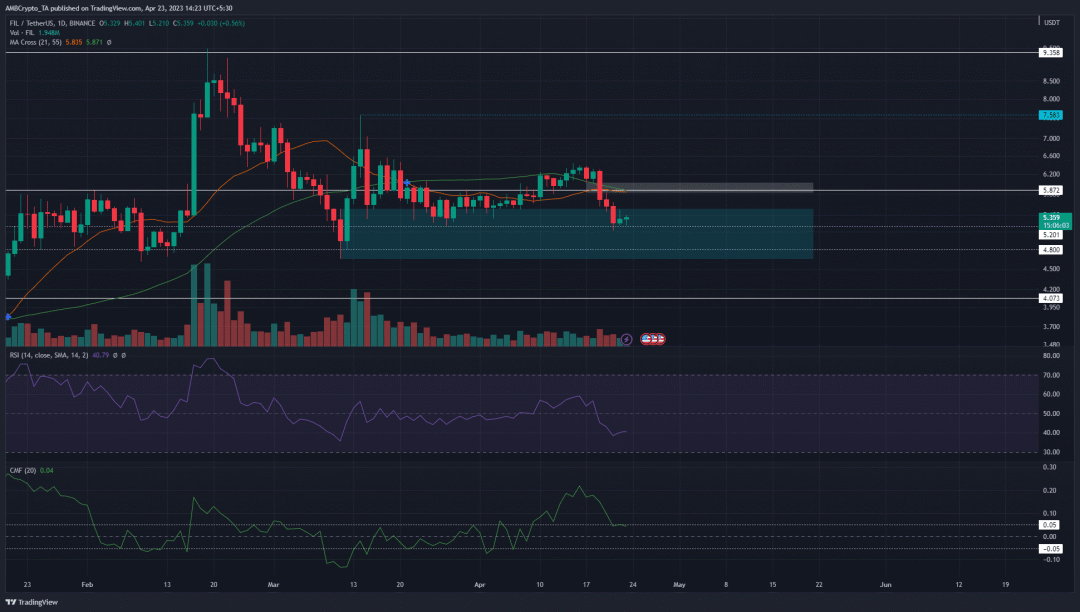Click the middle US flag event marker
The width and height of the screenshot is (1080, 612).
[x=652, y=339]
